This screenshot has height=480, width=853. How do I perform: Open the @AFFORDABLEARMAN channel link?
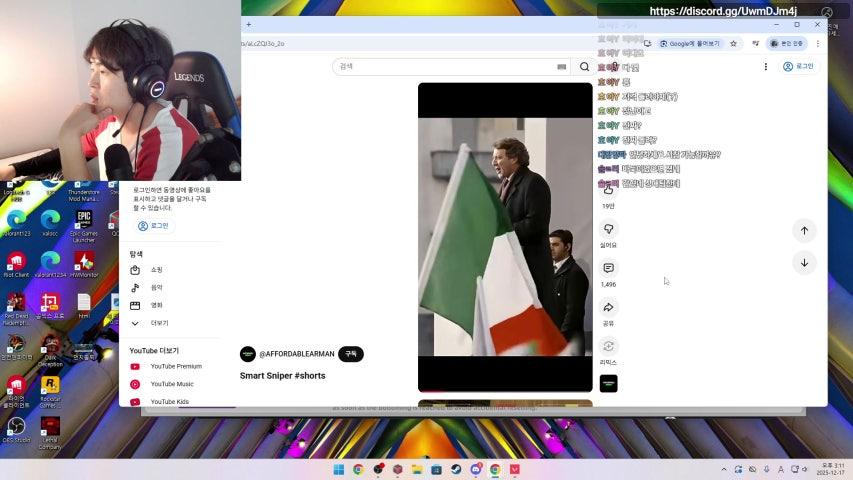point(297,354)
